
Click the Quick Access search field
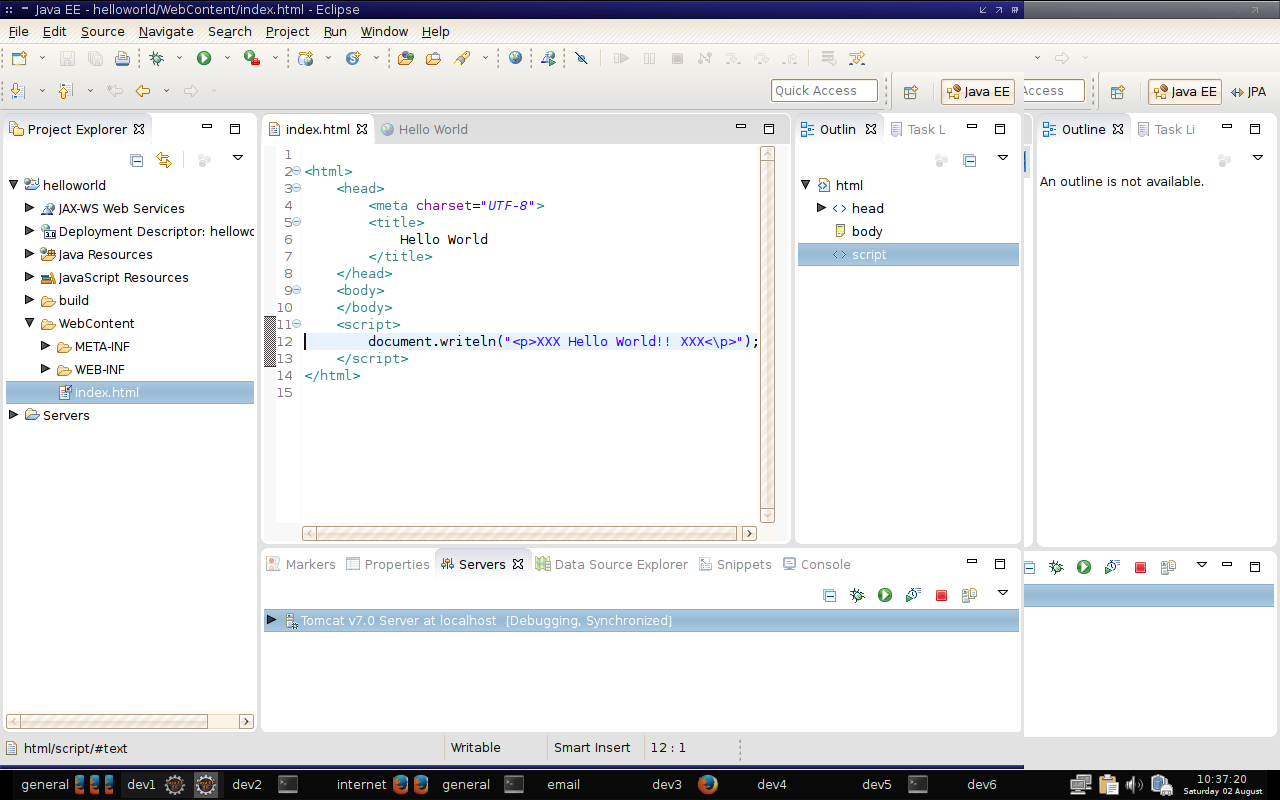point(825,91)
